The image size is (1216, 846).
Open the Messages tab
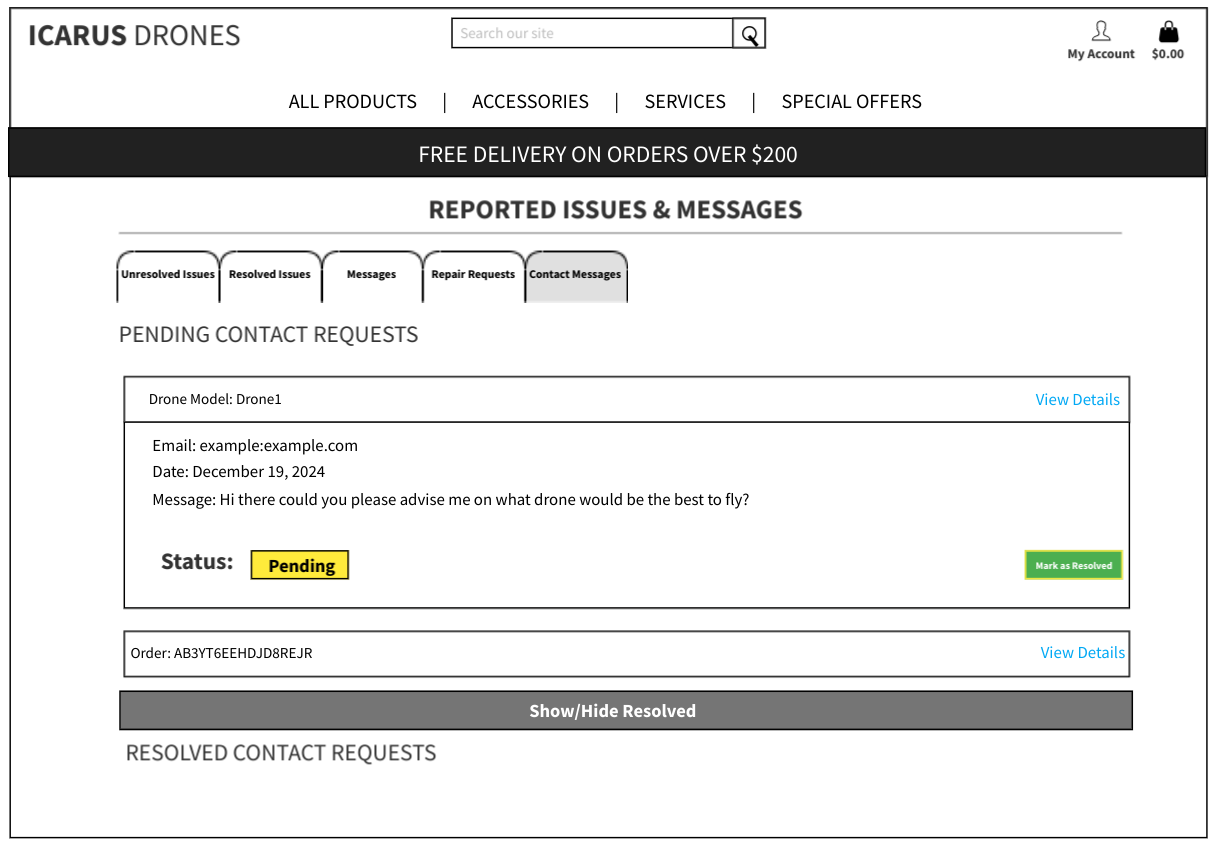(x=372, y=275)
